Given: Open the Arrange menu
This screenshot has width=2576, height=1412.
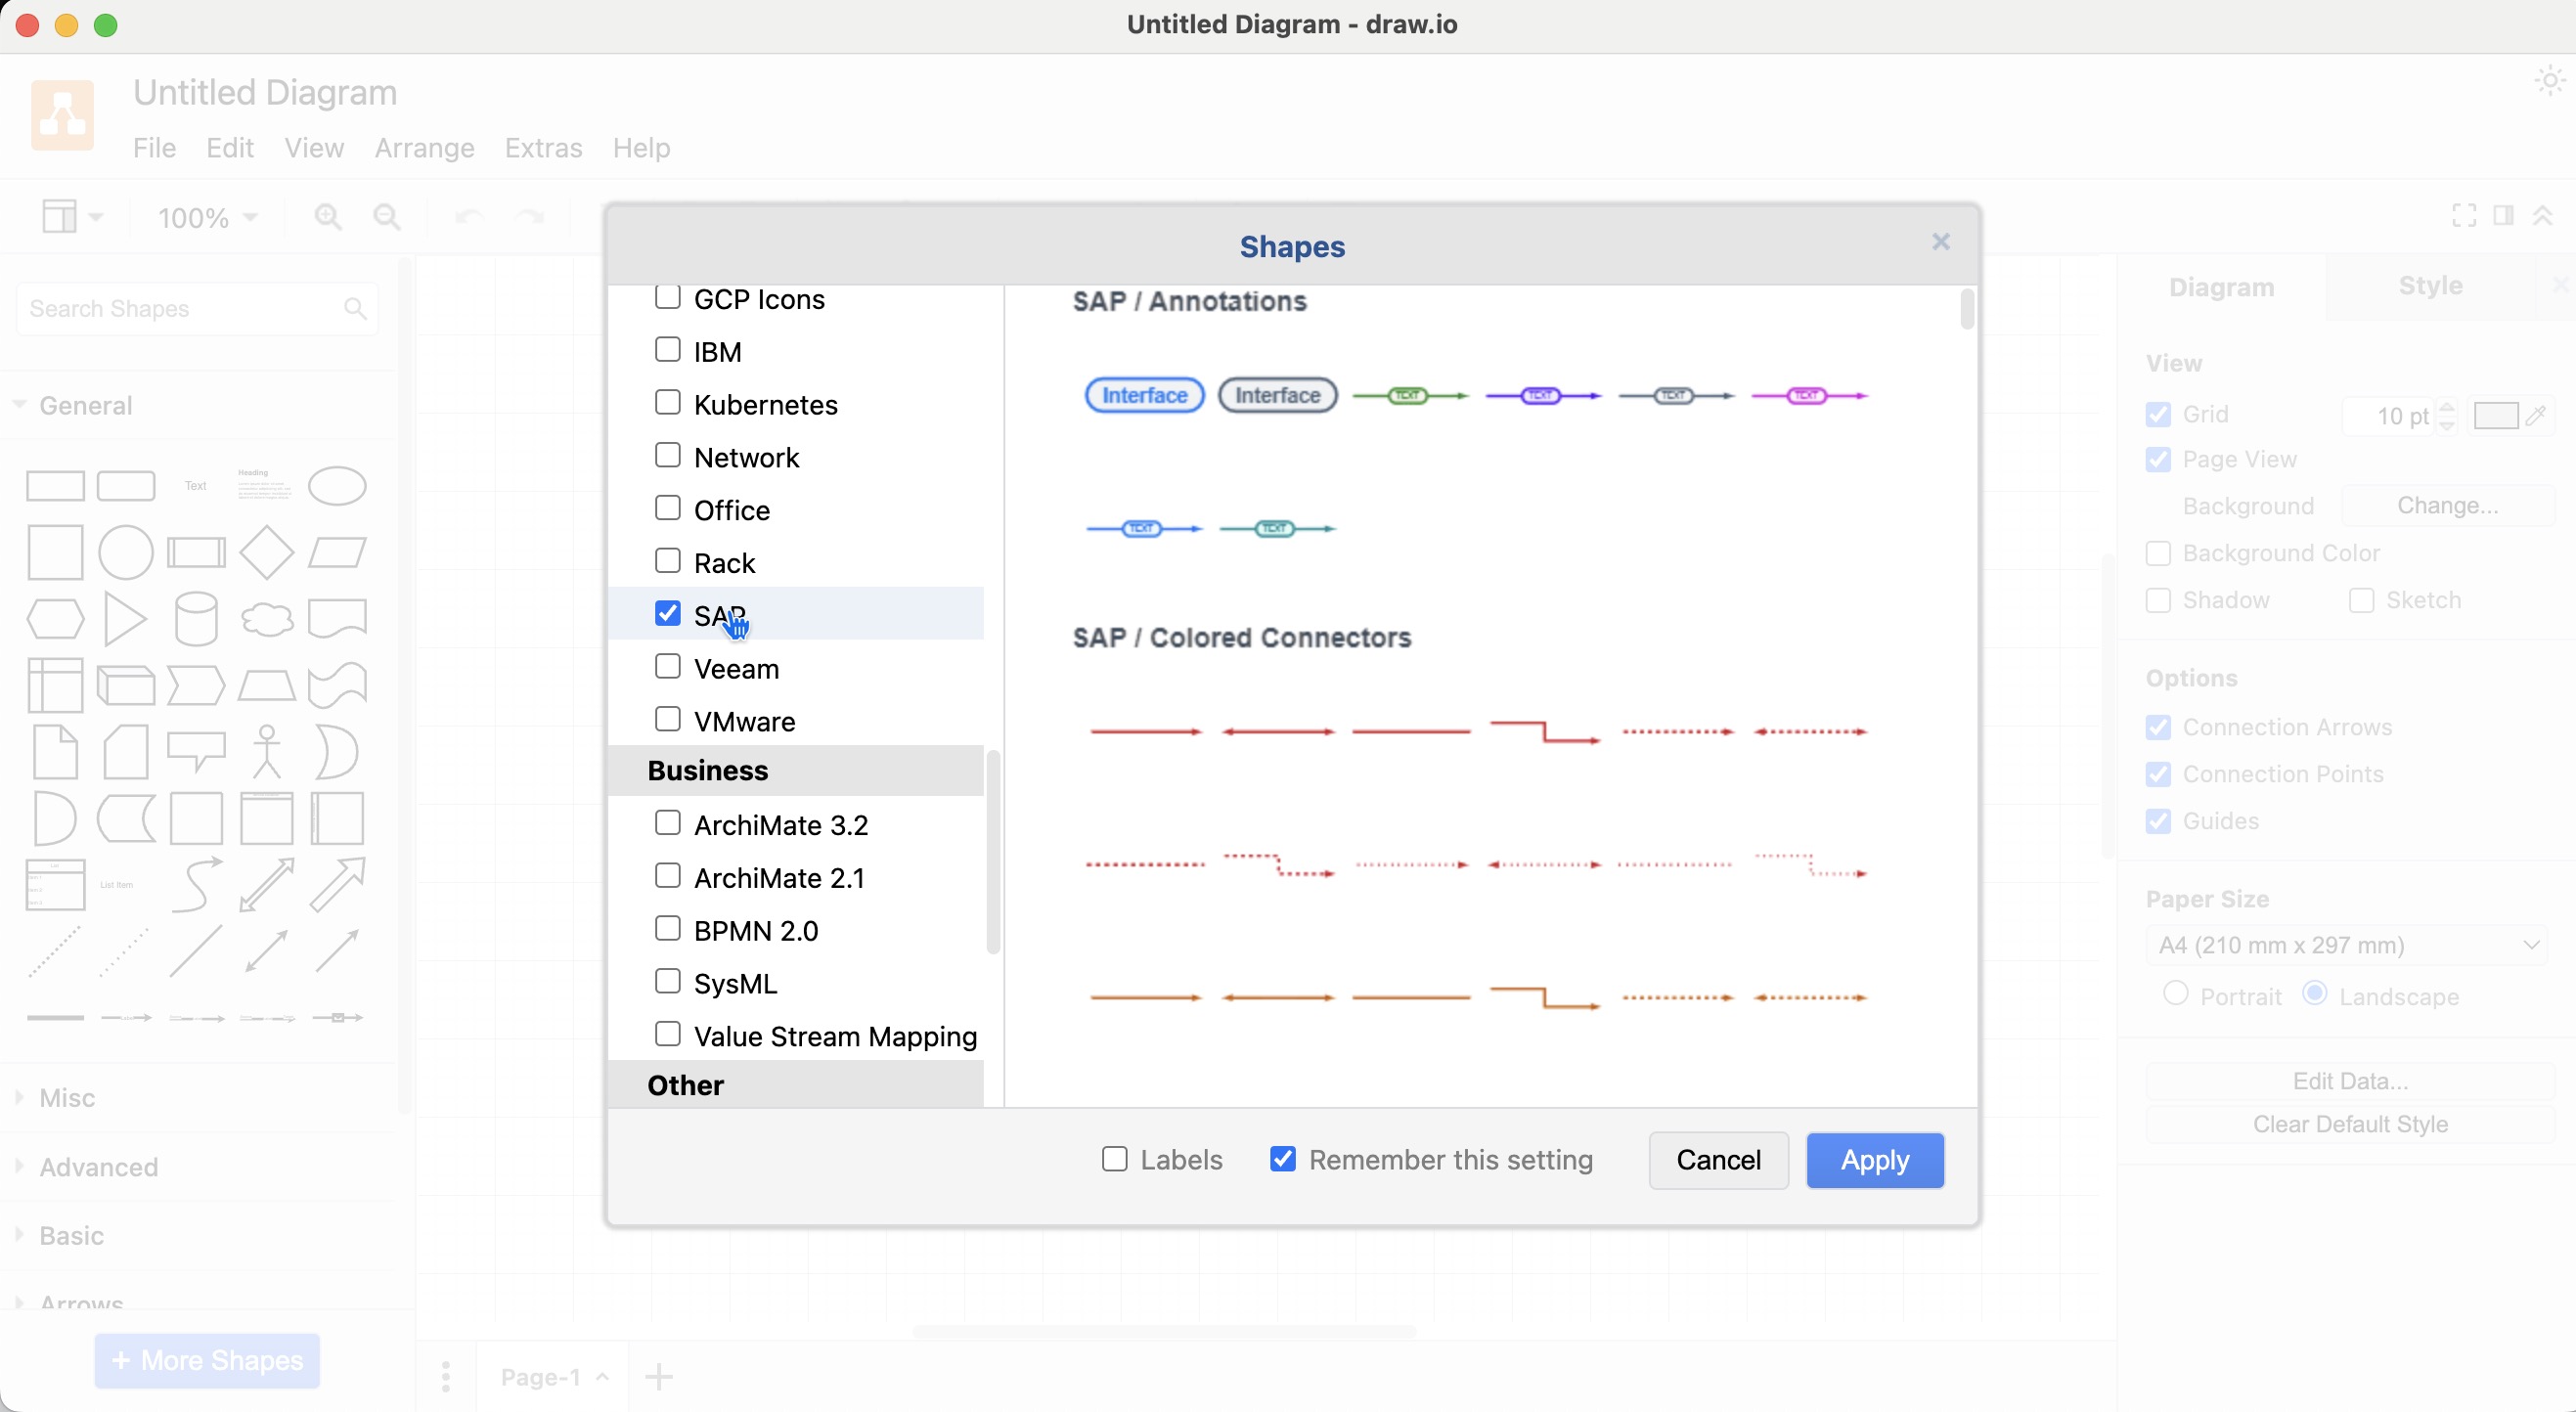Looking at the screenshot, I should [424, 148].
